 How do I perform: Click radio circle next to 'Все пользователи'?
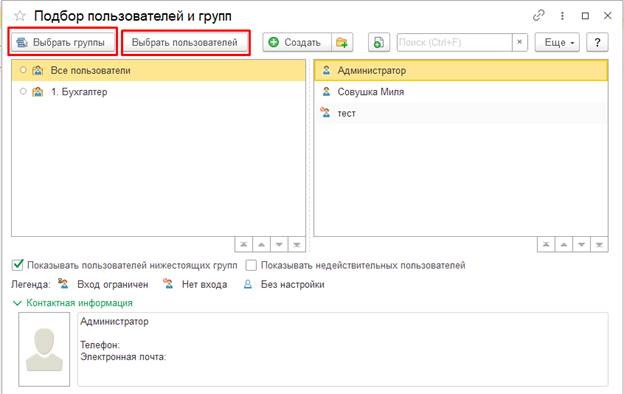[23, 70]
